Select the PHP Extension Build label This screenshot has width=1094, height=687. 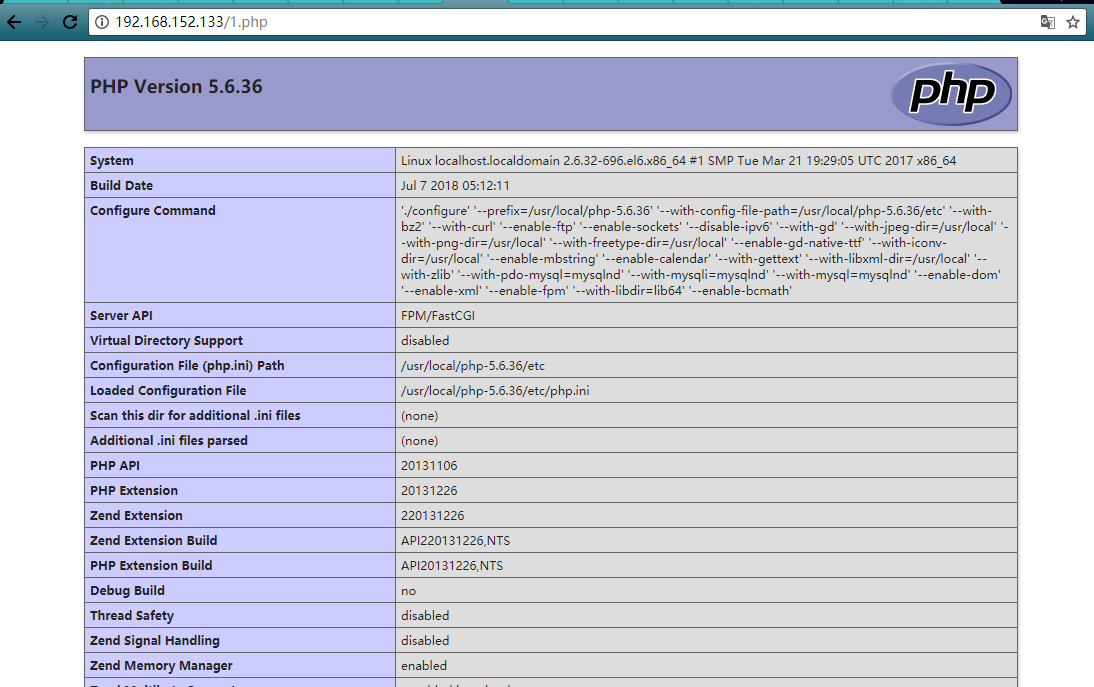[151, 566]
